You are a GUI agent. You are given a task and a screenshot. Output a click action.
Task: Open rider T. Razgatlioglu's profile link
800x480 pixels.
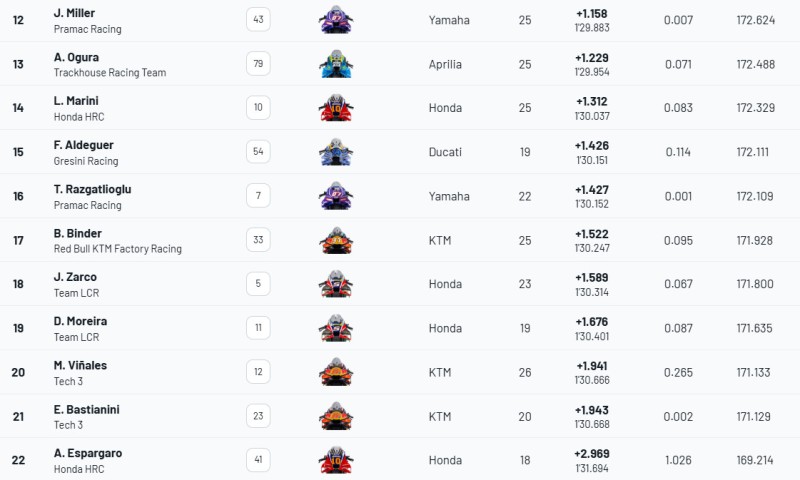pos(92,189)
